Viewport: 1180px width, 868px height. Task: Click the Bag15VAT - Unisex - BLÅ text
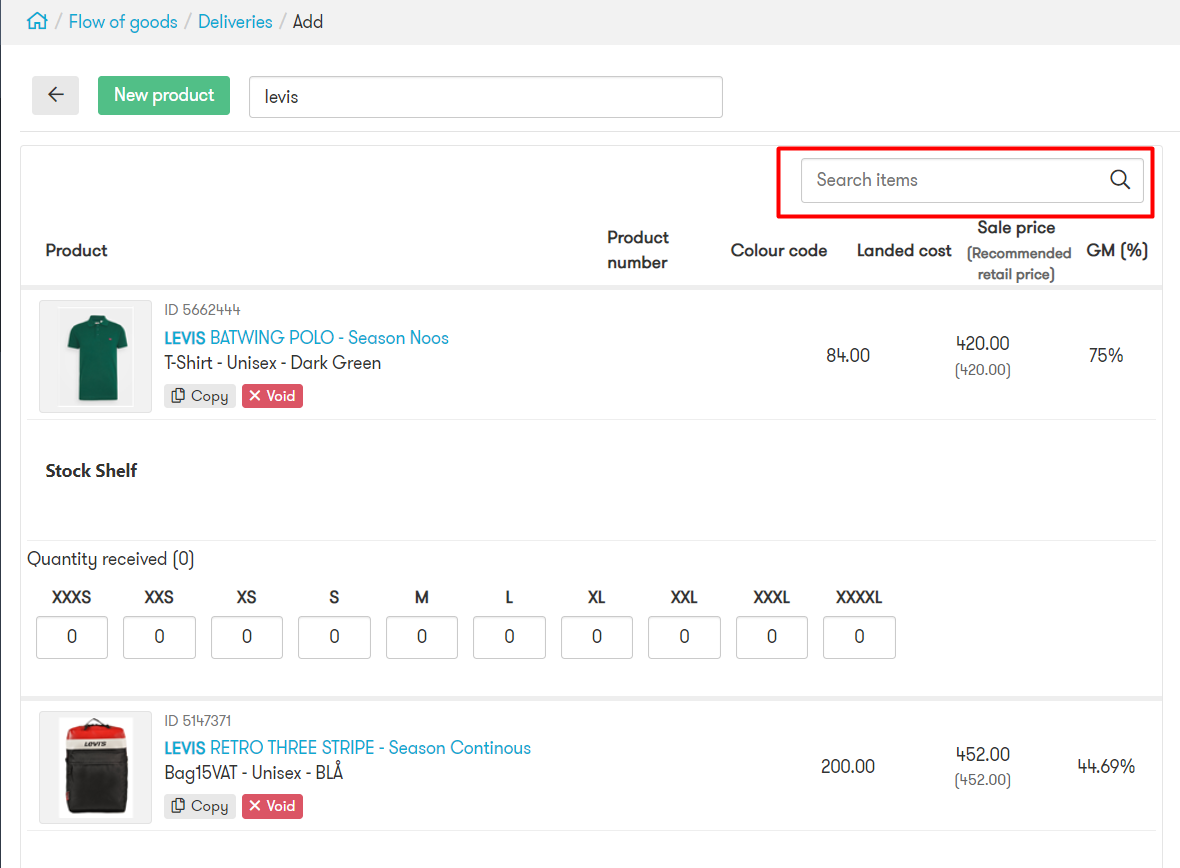(x=254, y=772)
